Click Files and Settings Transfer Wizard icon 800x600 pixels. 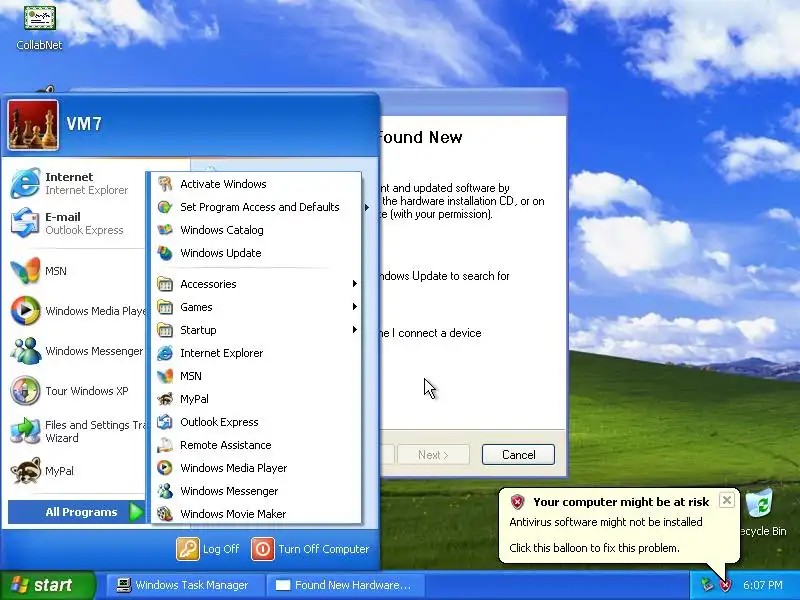point(25,431)
